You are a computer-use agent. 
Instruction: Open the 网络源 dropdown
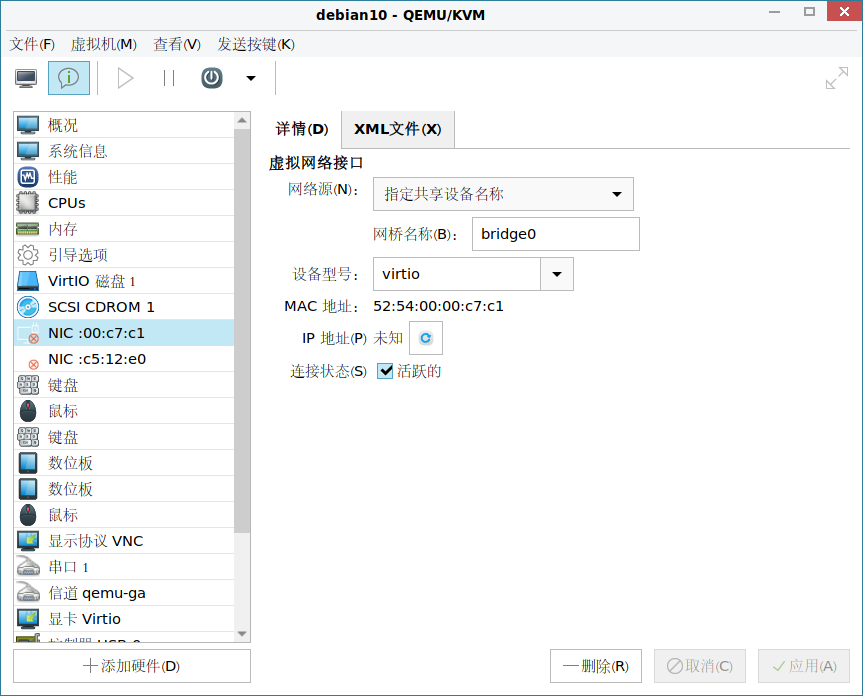pos(503,194)
